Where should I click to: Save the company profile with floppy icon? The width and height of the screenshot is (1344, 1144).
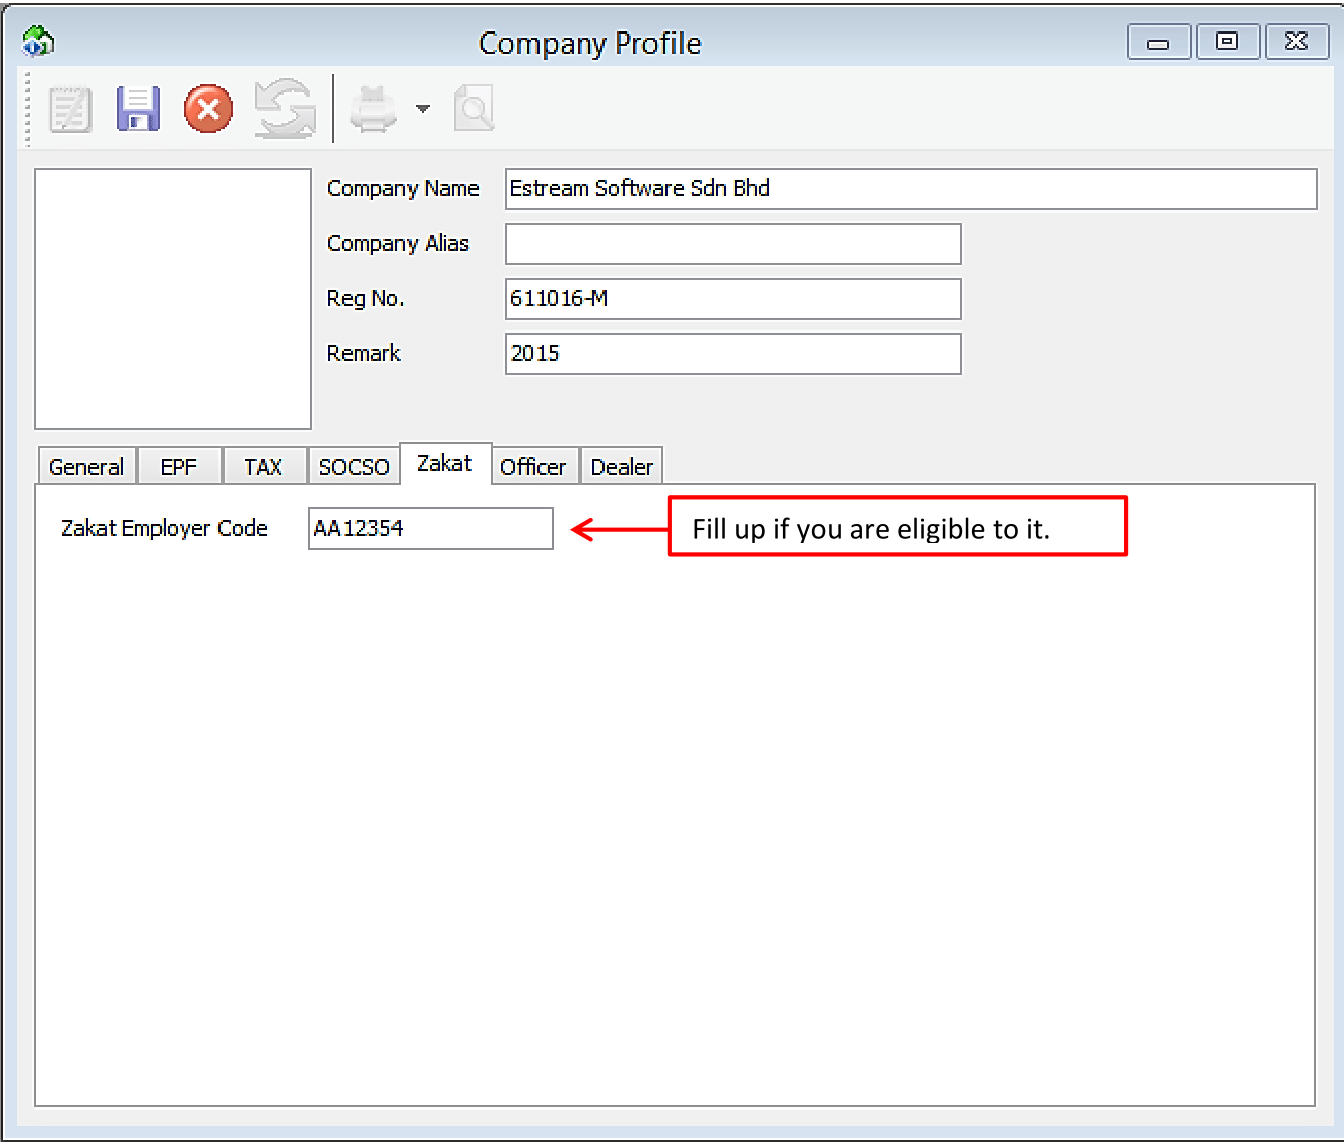138,109
